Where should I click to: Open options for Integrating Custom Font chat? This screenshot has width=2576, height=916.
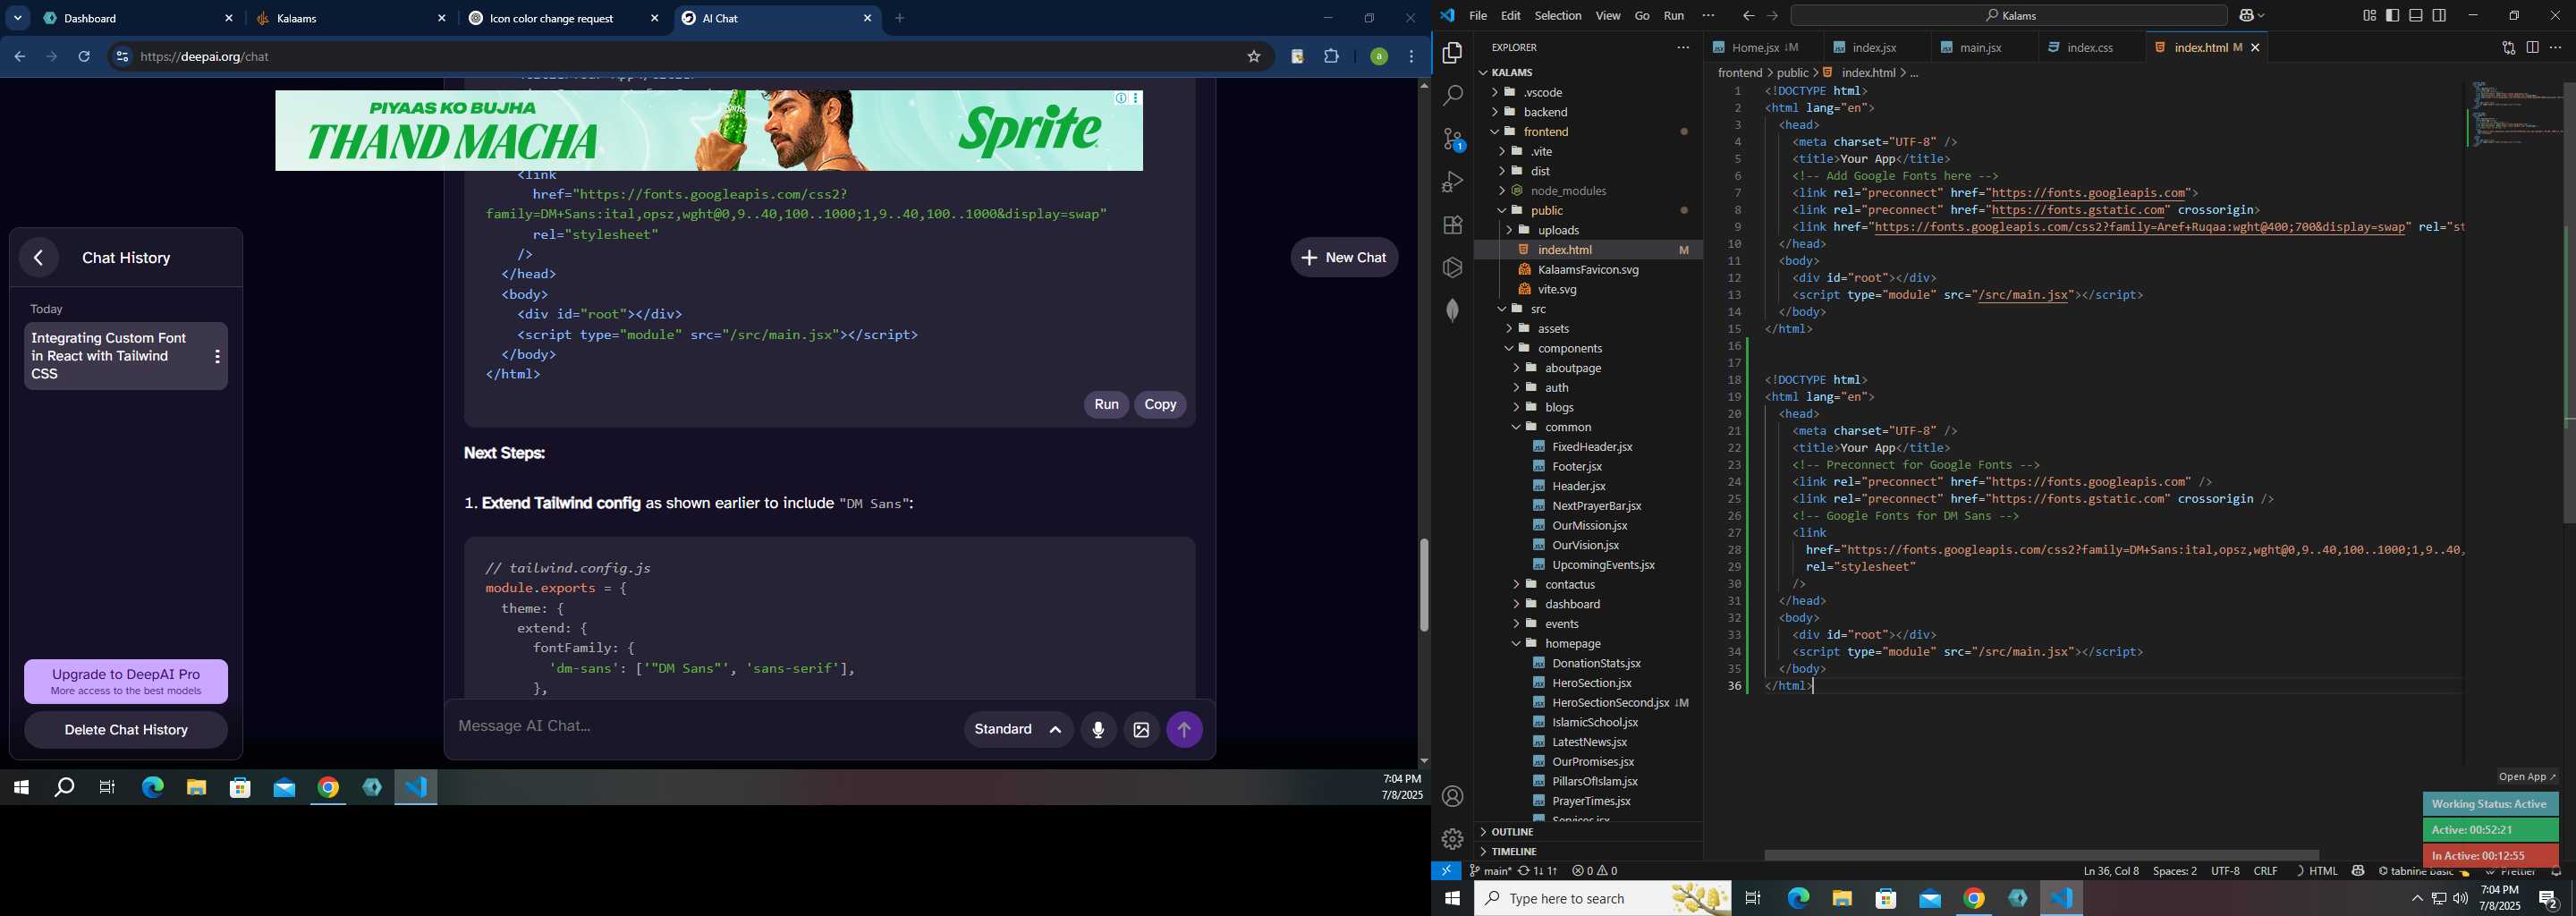pos(217,357)
